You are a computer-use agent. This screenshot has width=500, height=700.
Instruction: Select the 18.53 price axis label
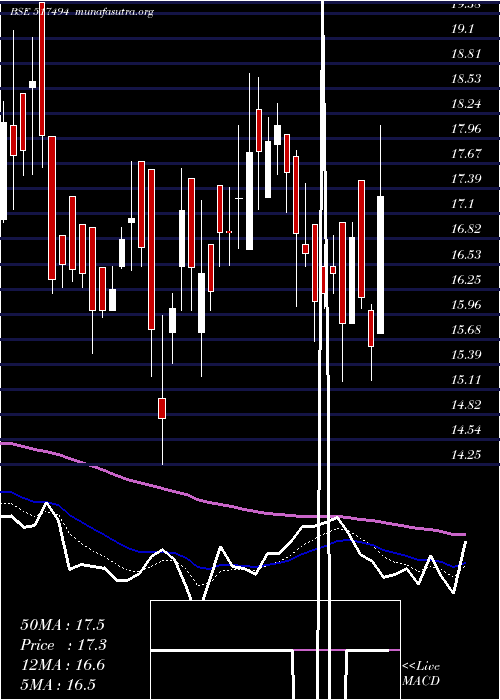(x=466, y=79)
